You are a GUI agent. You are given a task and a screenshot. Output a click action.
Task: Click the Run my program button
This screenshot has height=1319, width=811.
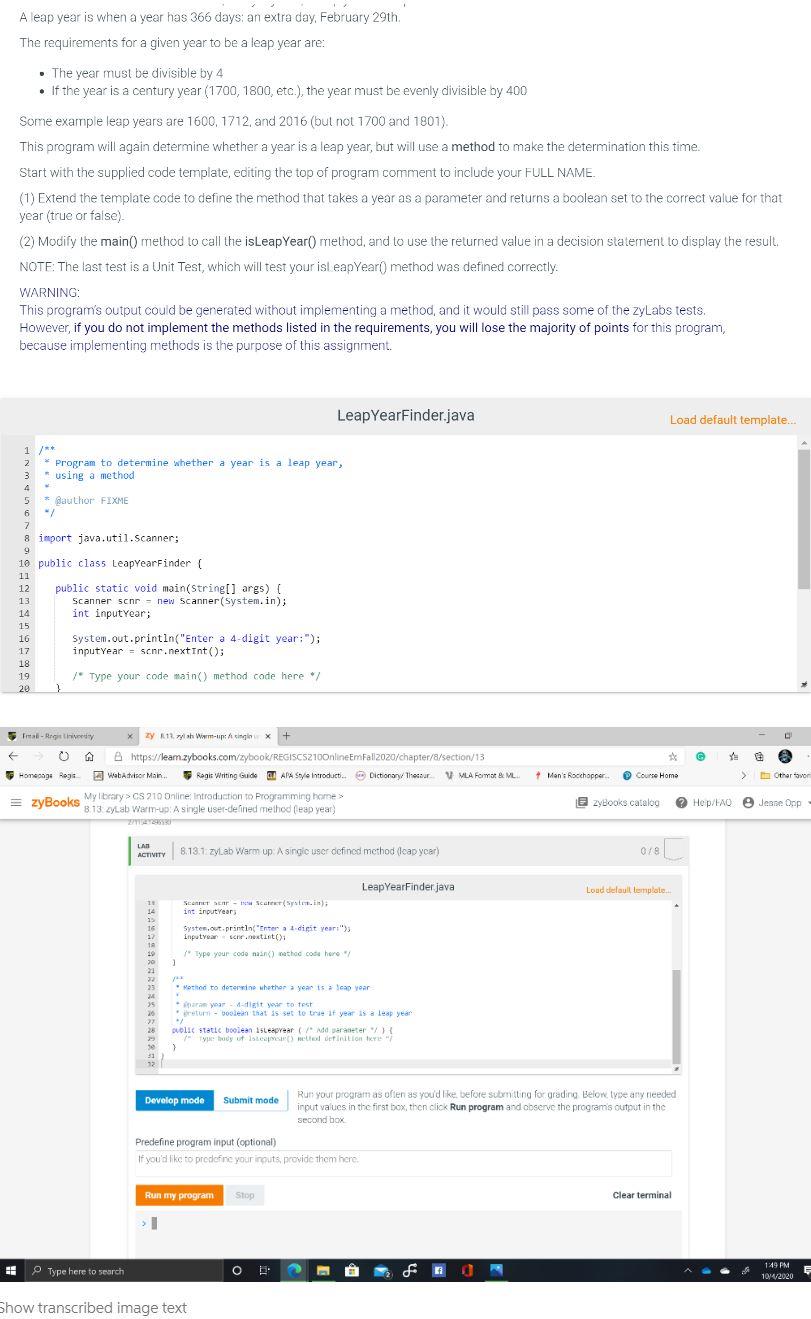tap(178, 1194)
